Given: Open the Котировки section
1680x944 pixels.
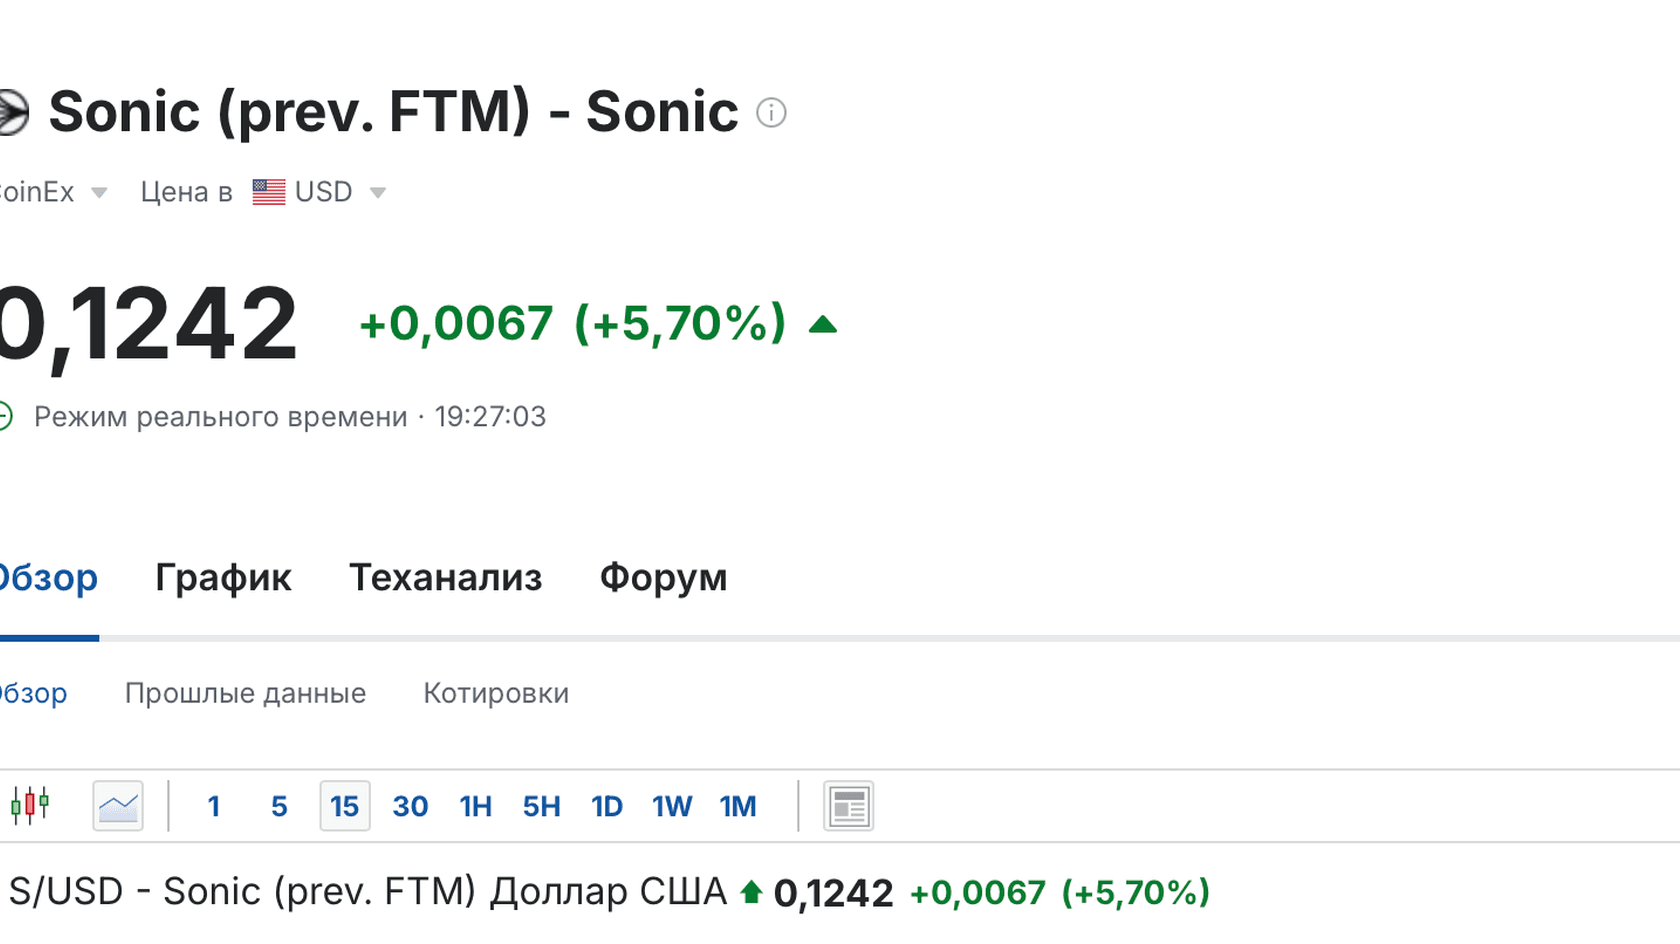Looking at the screenshot, I should click(x=496, y=692).
